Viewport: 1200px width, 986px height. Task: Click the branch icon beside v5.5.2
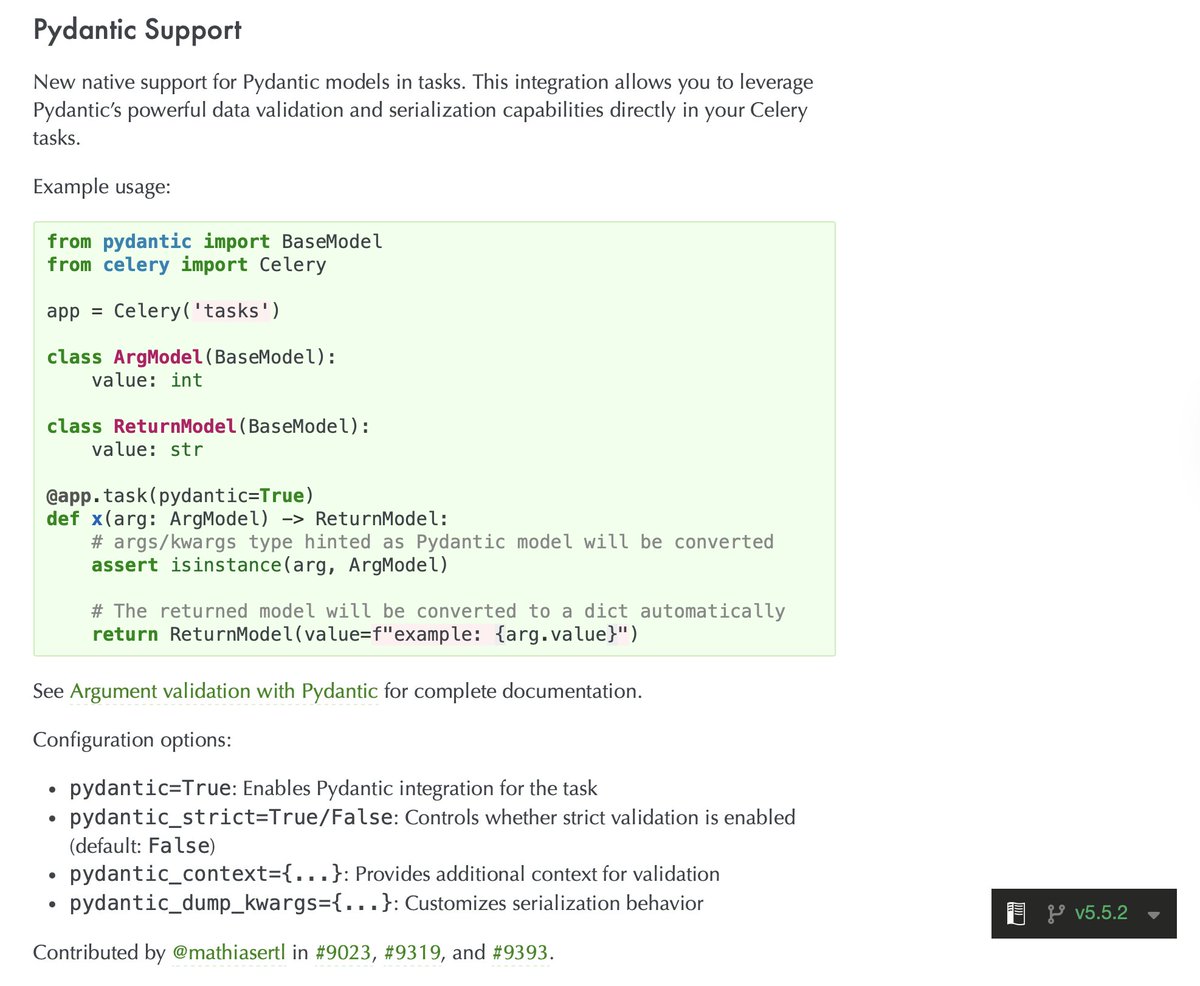point(1054,913)
